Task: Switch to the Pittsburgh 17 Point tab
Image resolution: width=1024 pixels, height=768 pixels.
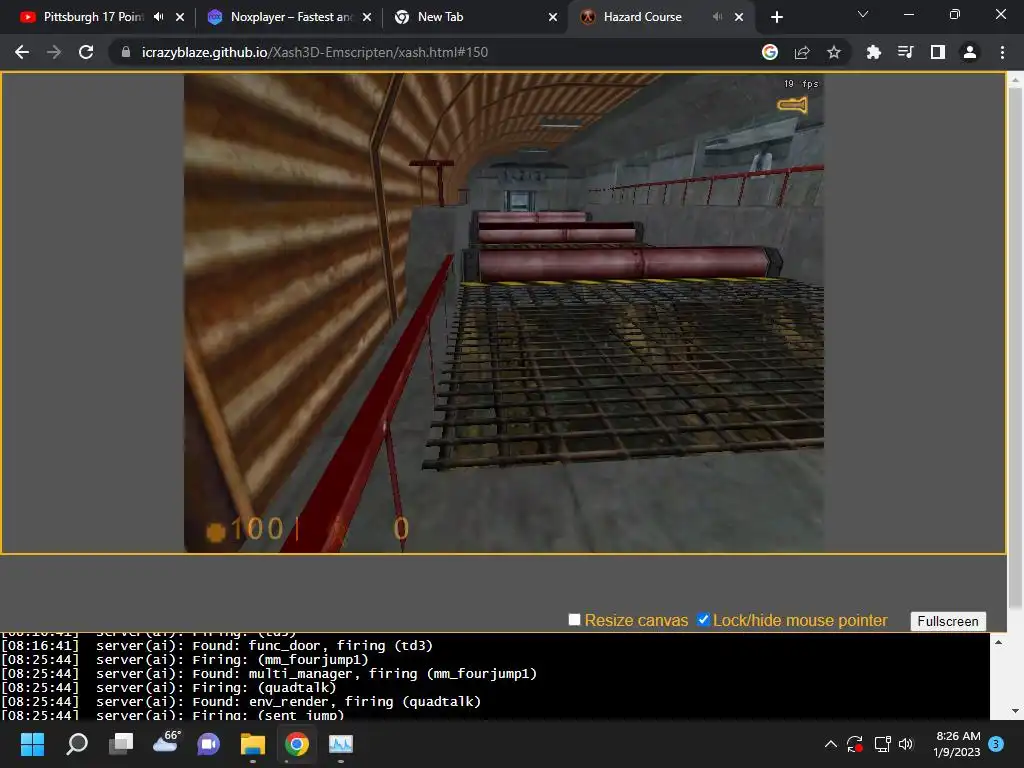Action: click(x=93, y=17)
